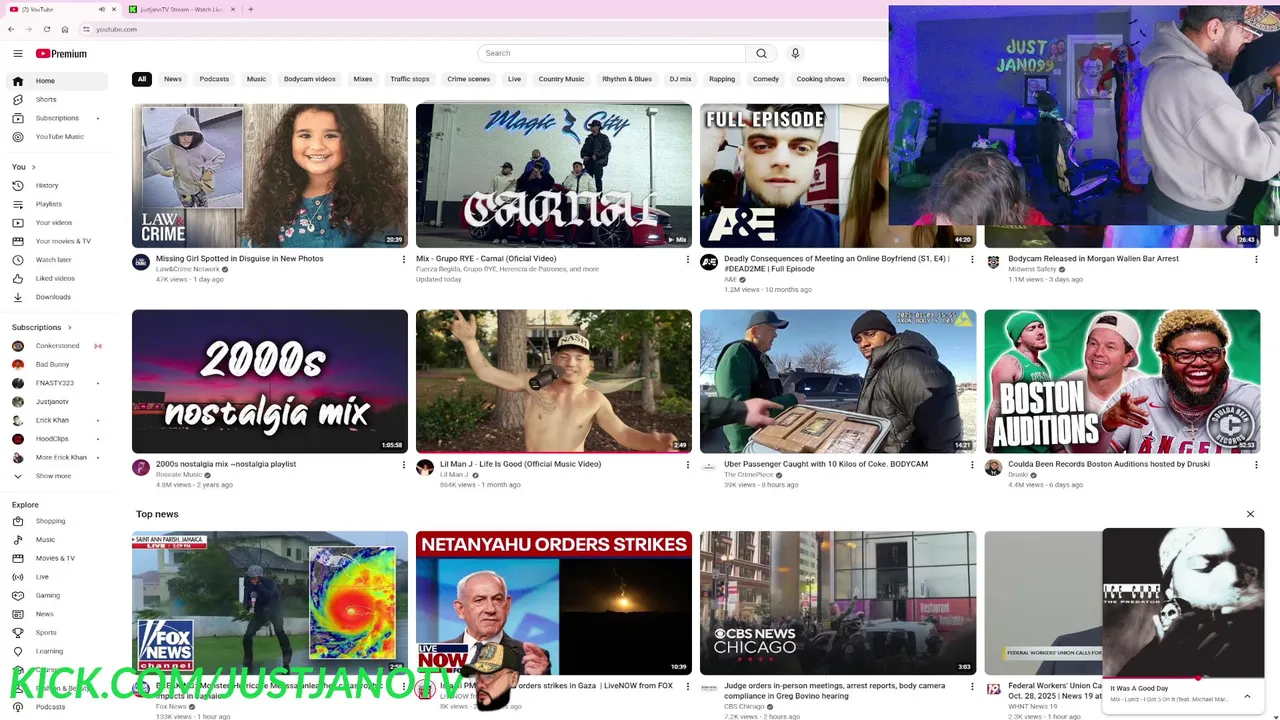Click the search magnifier button
1280x720 pixels.
tap(761, 53)
